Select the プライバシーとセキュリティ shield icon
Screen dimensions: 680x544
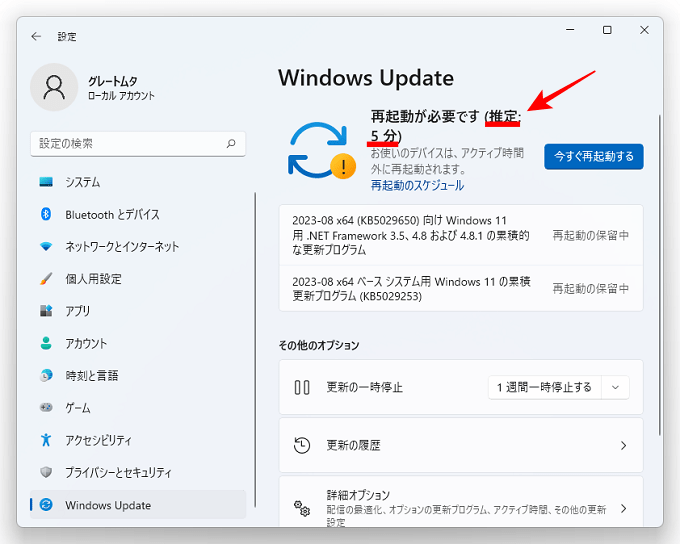click(x=46, y=472)
